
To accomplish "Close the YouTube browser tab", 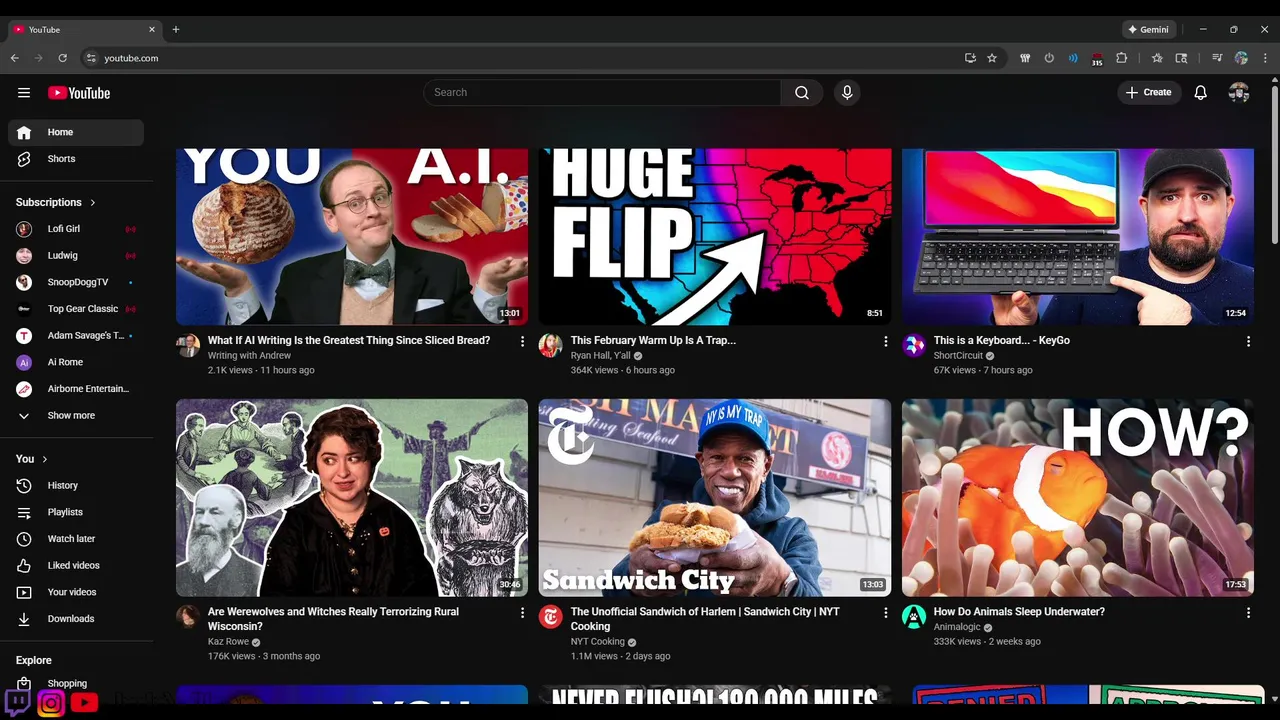I will tap(152, 29).
